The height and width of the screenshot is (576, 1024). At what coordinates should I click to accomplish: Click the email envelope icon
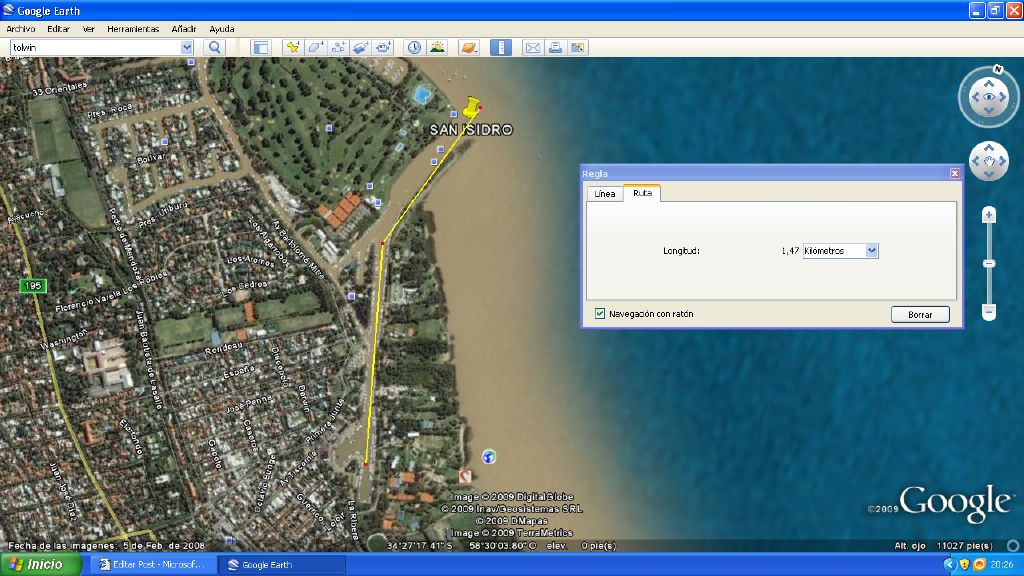533,47
